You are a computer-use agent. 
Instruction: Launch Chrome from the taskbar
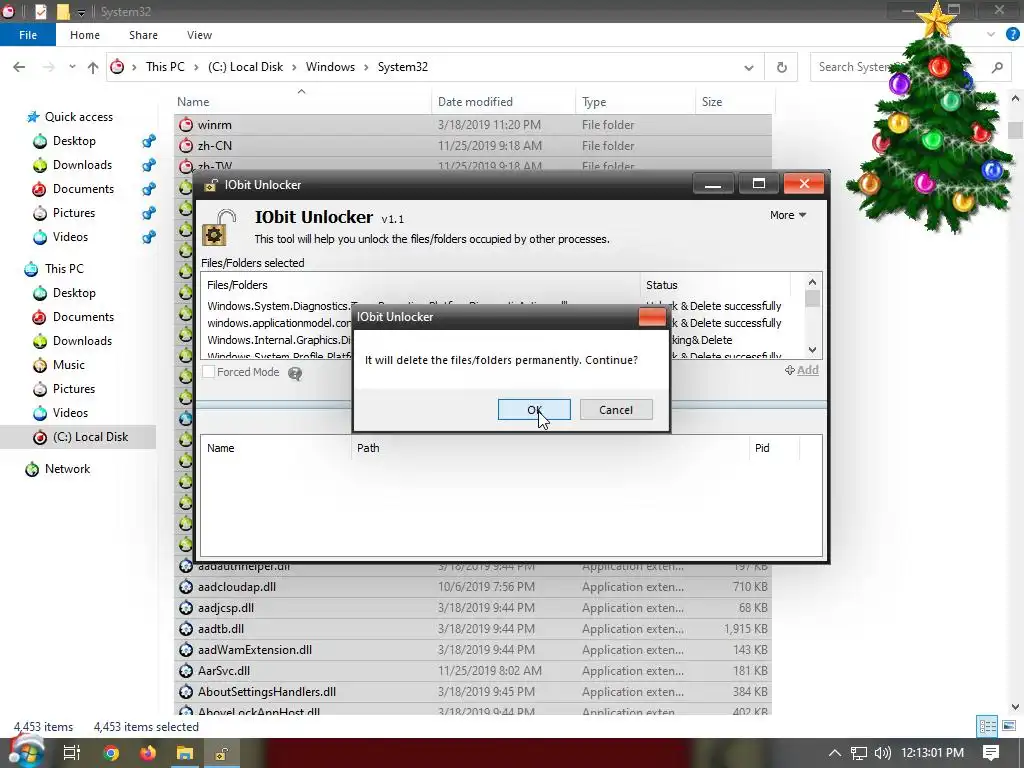(x=111, y=753)
